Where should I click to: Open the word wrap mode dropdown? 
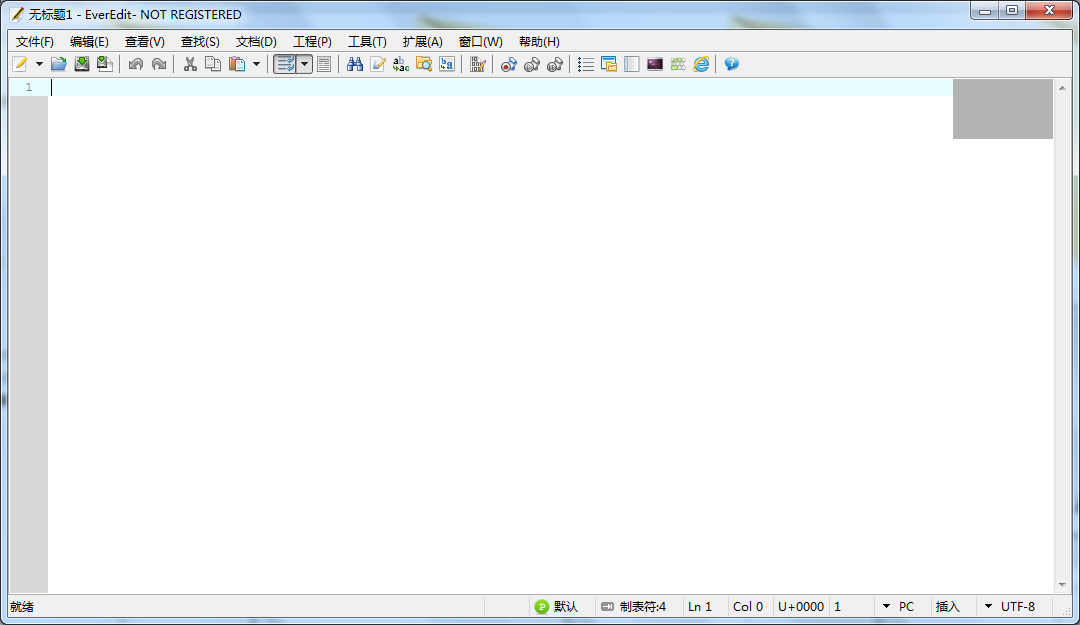click(304, 64)
